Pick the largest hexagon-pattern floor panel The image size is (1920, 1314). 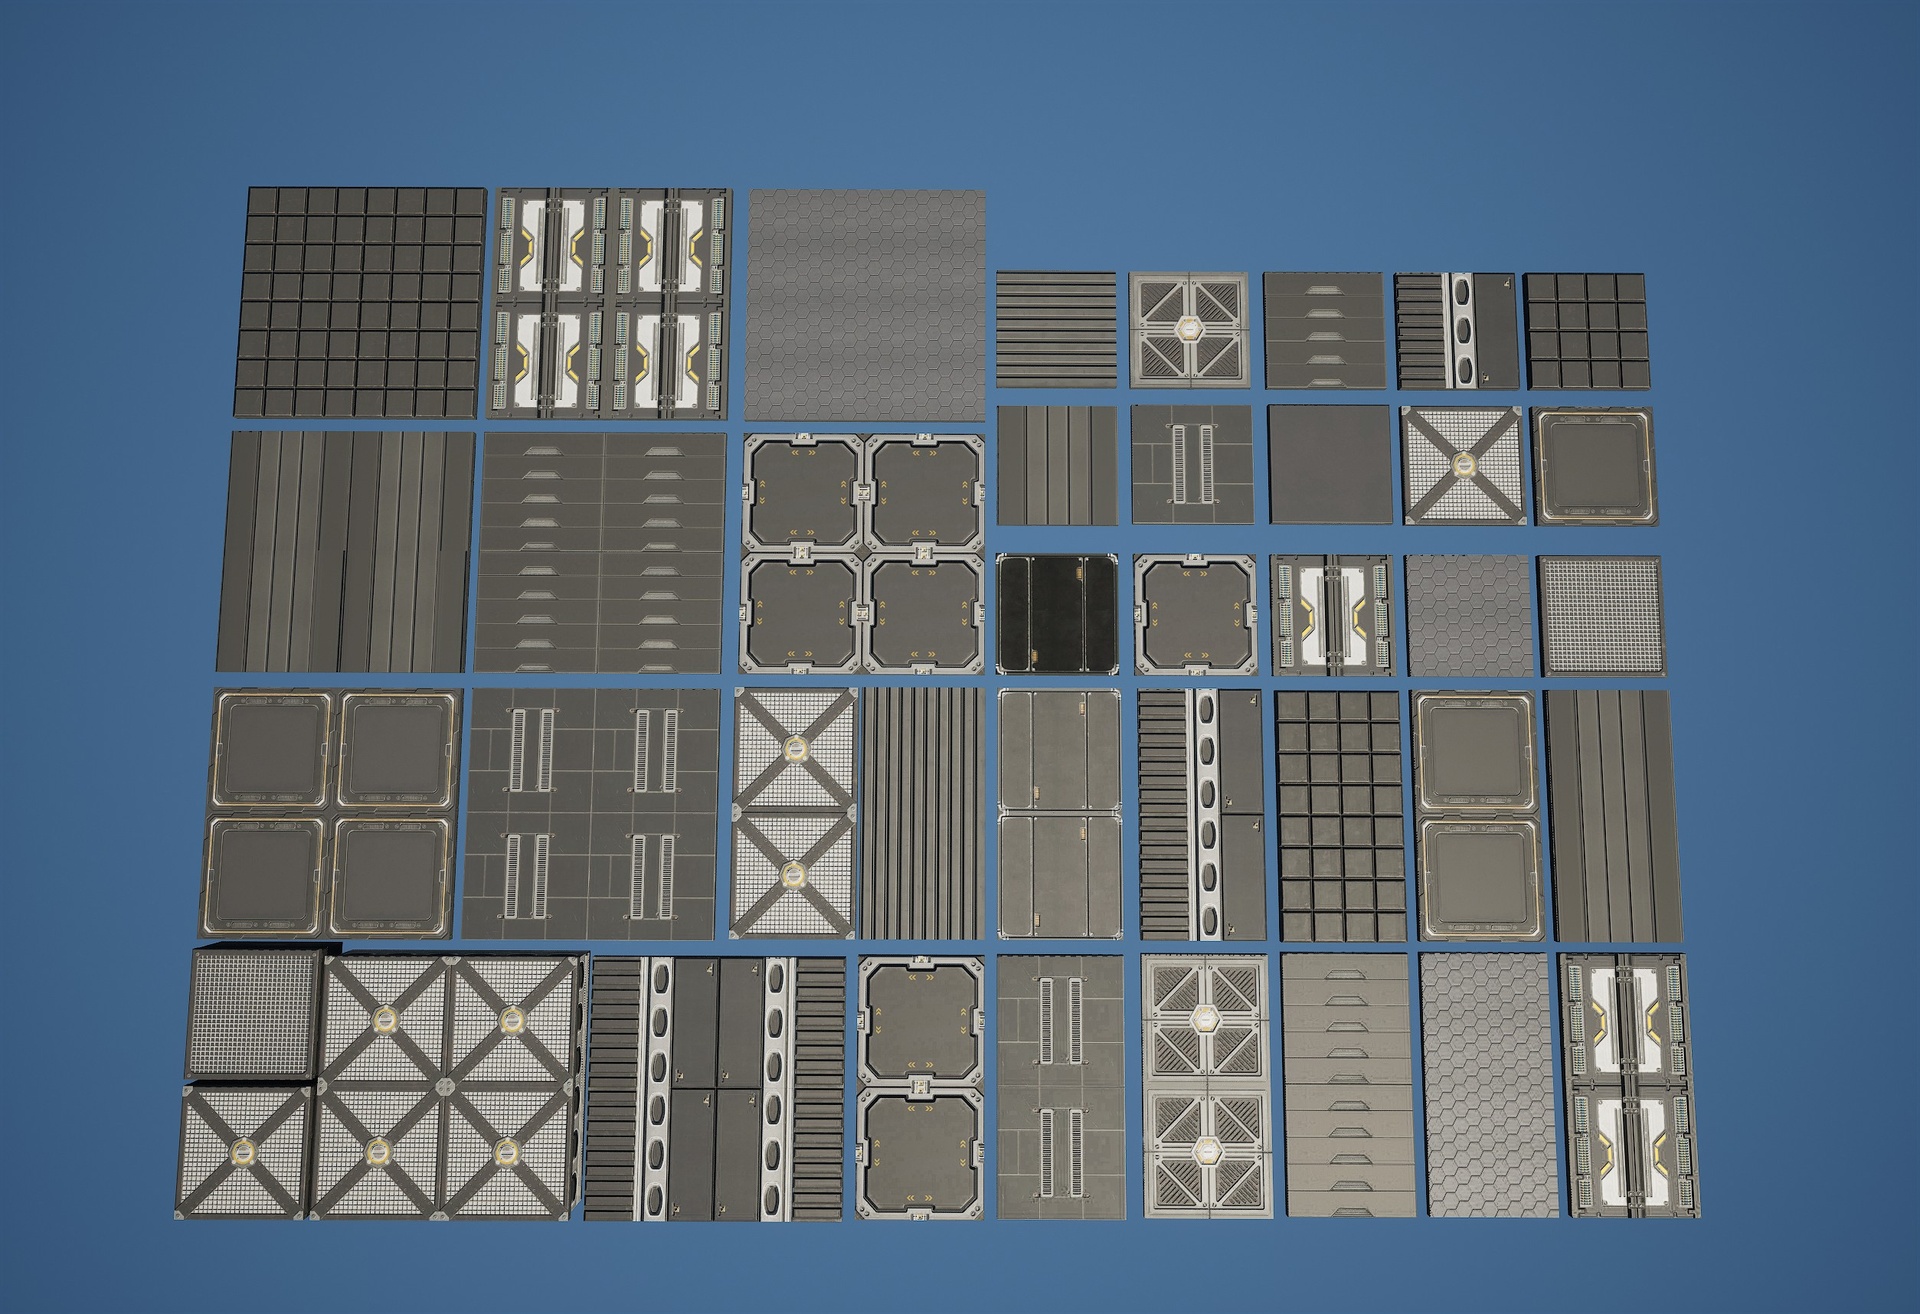click(865, 304)
